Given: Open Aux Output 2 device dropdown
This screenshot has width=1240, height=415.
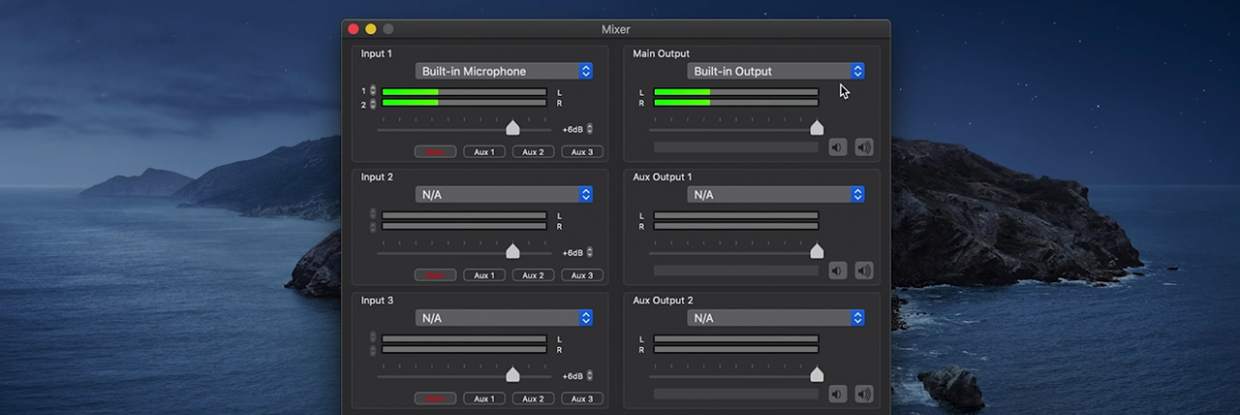Looking at the screenshot, I should pyautogui.click(x=776, y=318).
